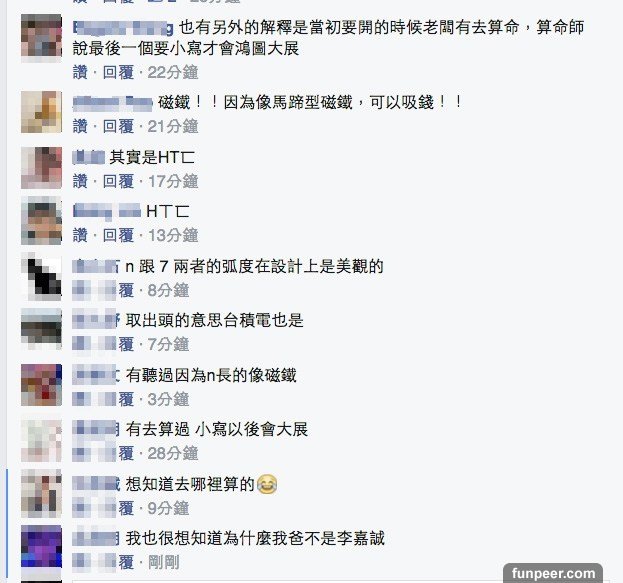The height and width of the screenshot is (583, 623).
Task: Open avatar of the 13分鐘 HTC commenter
Action: (41, 222)
